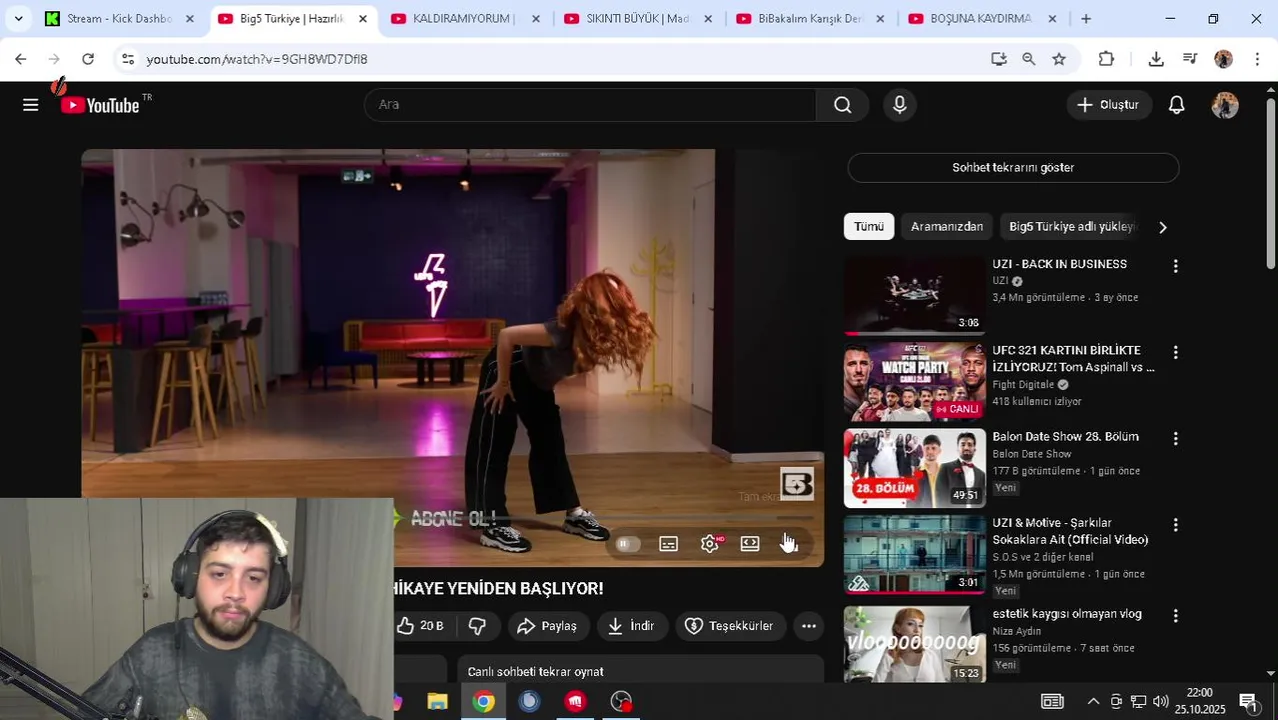Open volume control in system tray
This screenshot has width=1278, height=720.
pos(1160,702)
